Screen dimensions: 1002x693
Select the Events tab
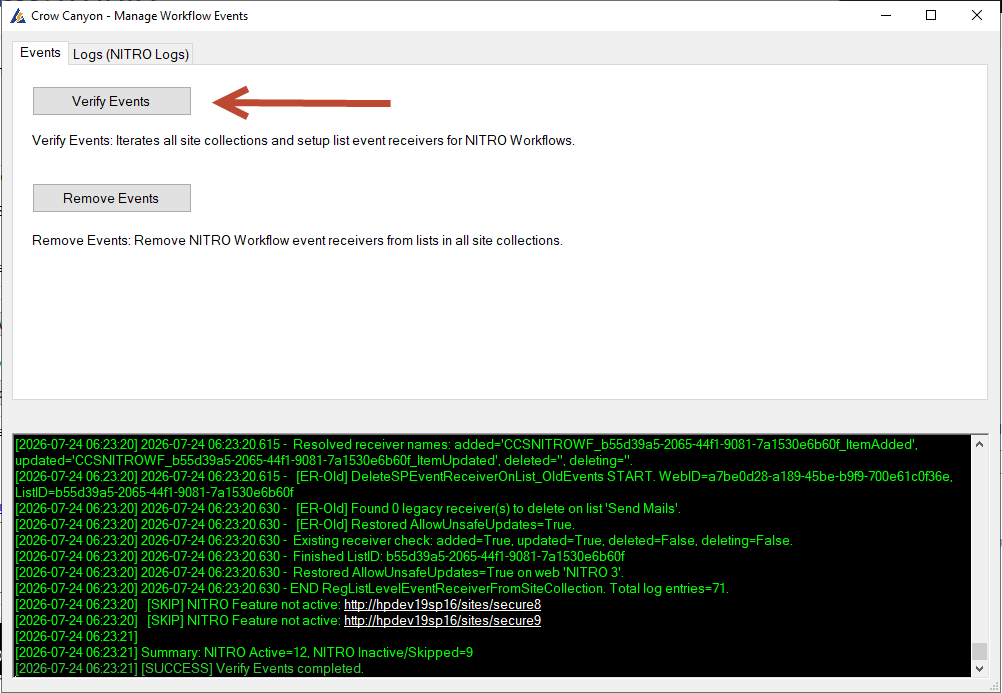click(x=40, y=52)
